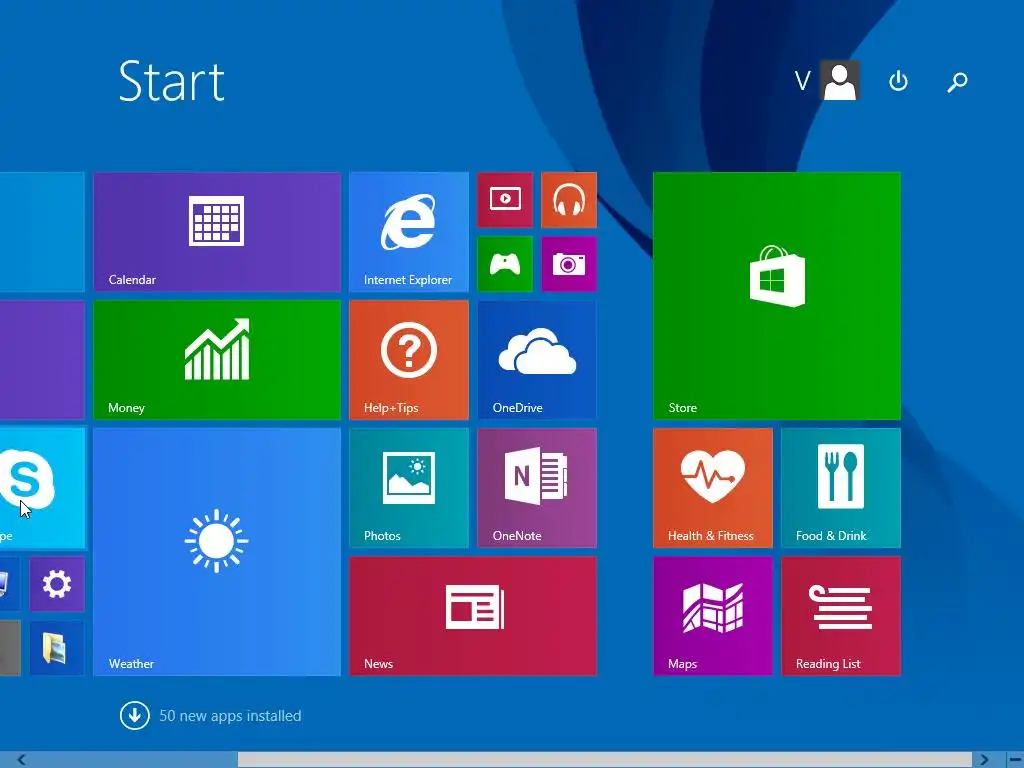Click the scrollbar right arrow
The width and height of the screenshot is (1024, 768).
point(984,760)
